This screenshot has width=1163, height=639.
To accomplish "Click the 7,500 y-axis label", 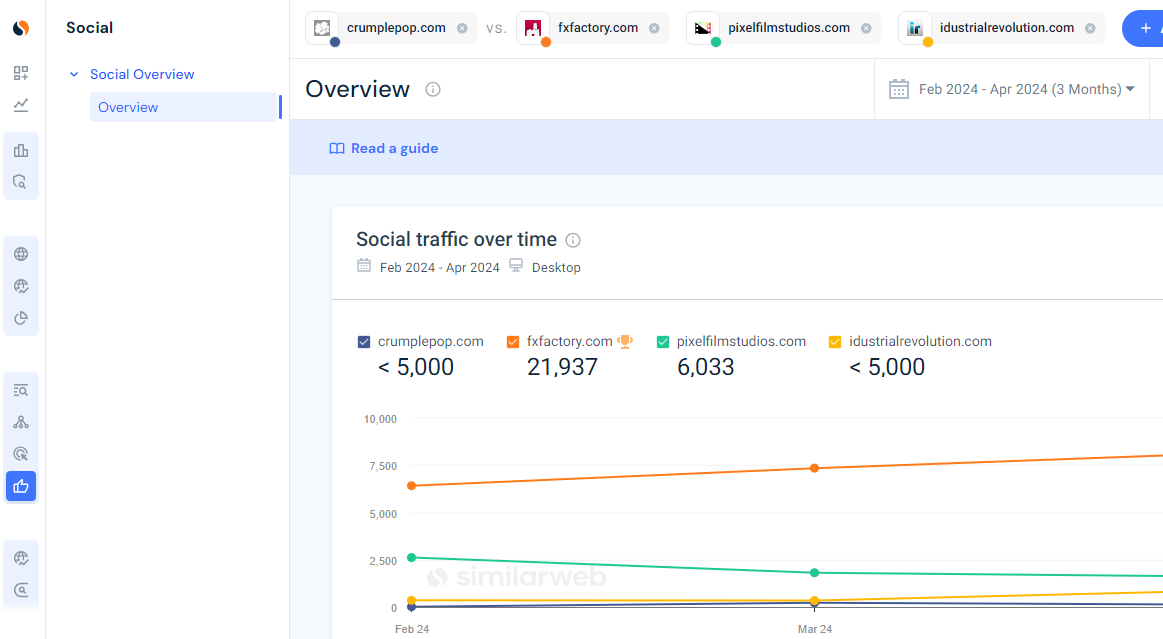I will (383, 466).
